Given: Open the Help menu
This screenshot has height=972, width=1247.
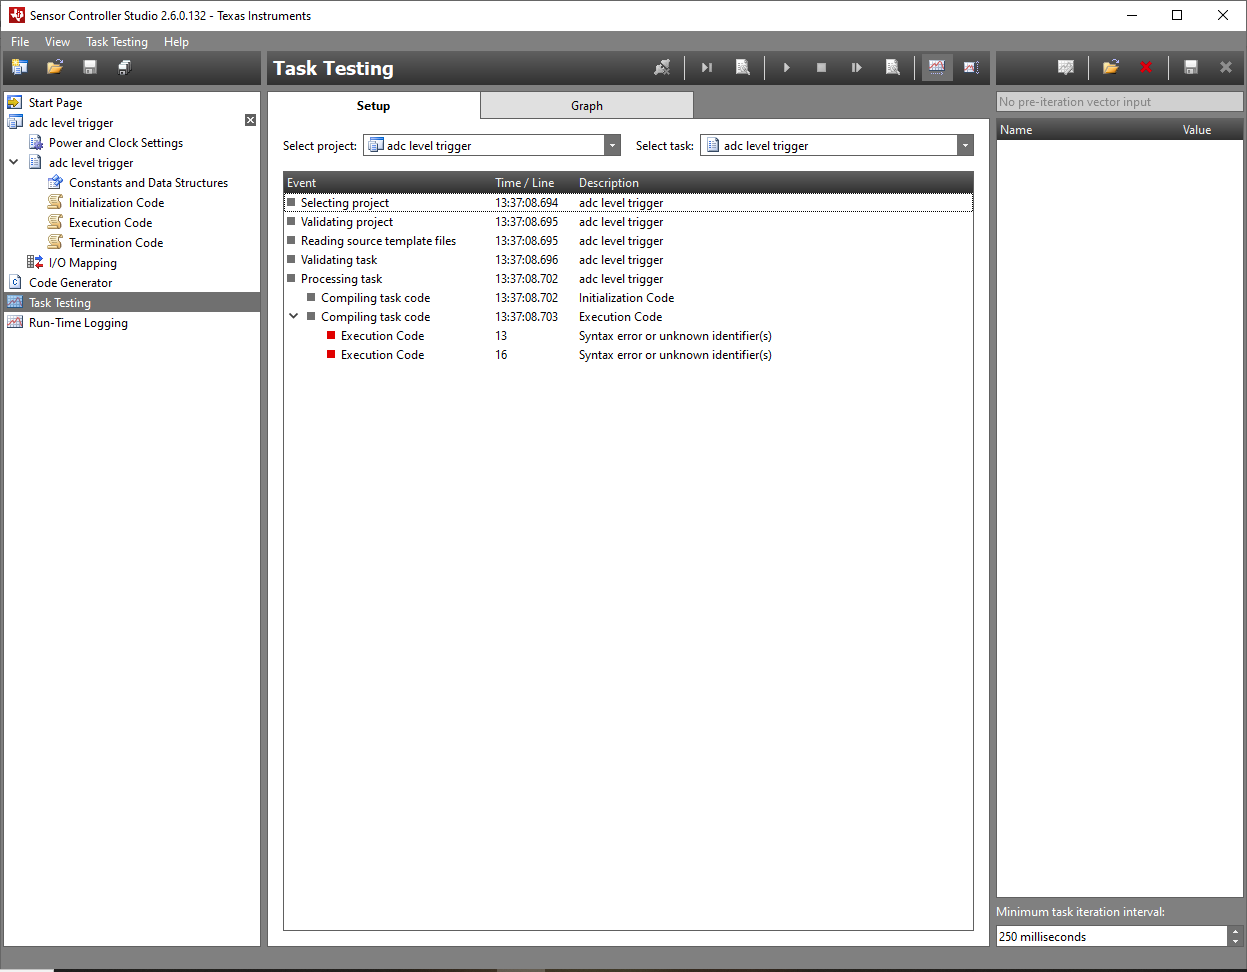Looking at the screenshot, I should (x=176, y=41).
